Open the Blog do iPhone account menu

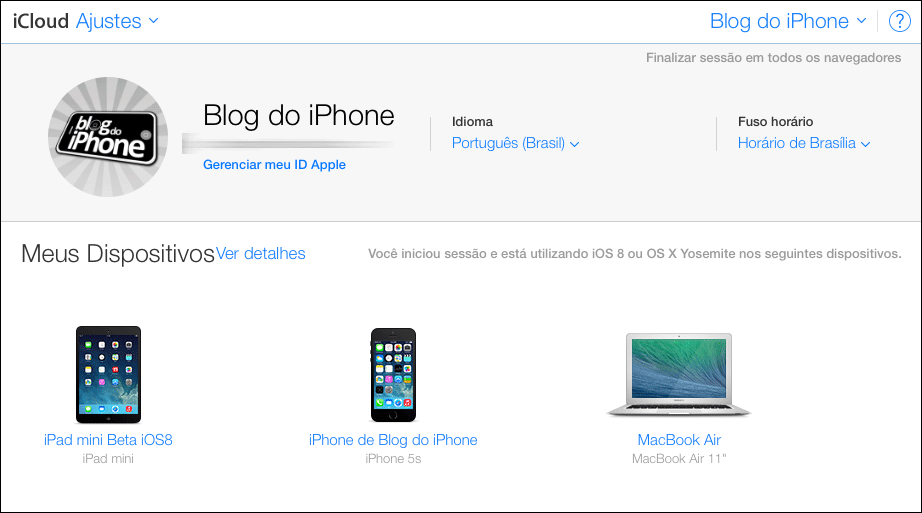789,21
